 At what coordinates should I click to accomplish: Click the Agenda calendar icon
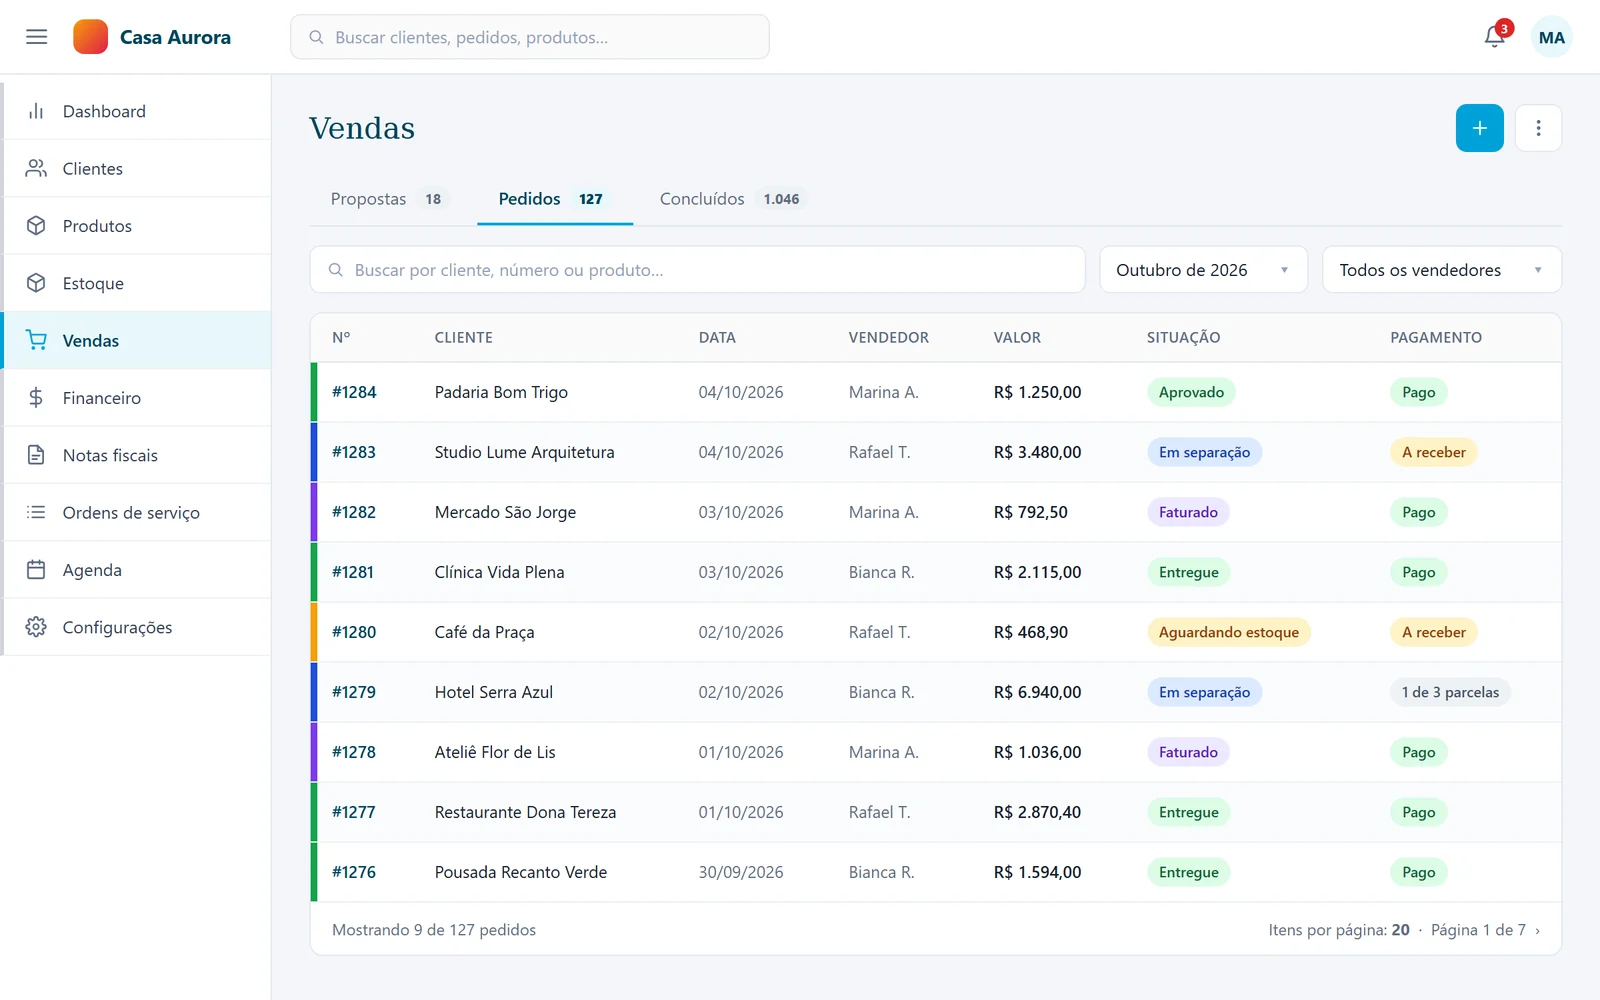[x=36, y=570]
